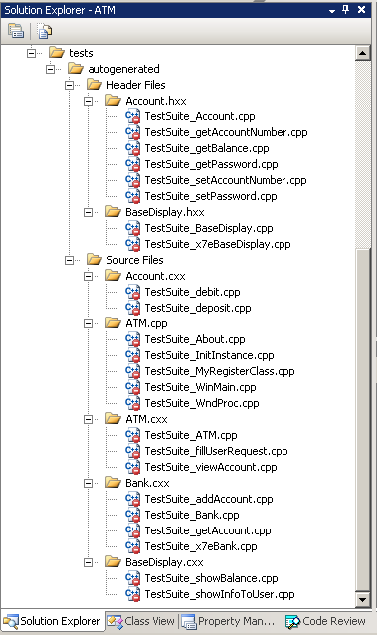Open the window position dropdown arrow in title bar
Screen dimensions: 377x635
332,11
